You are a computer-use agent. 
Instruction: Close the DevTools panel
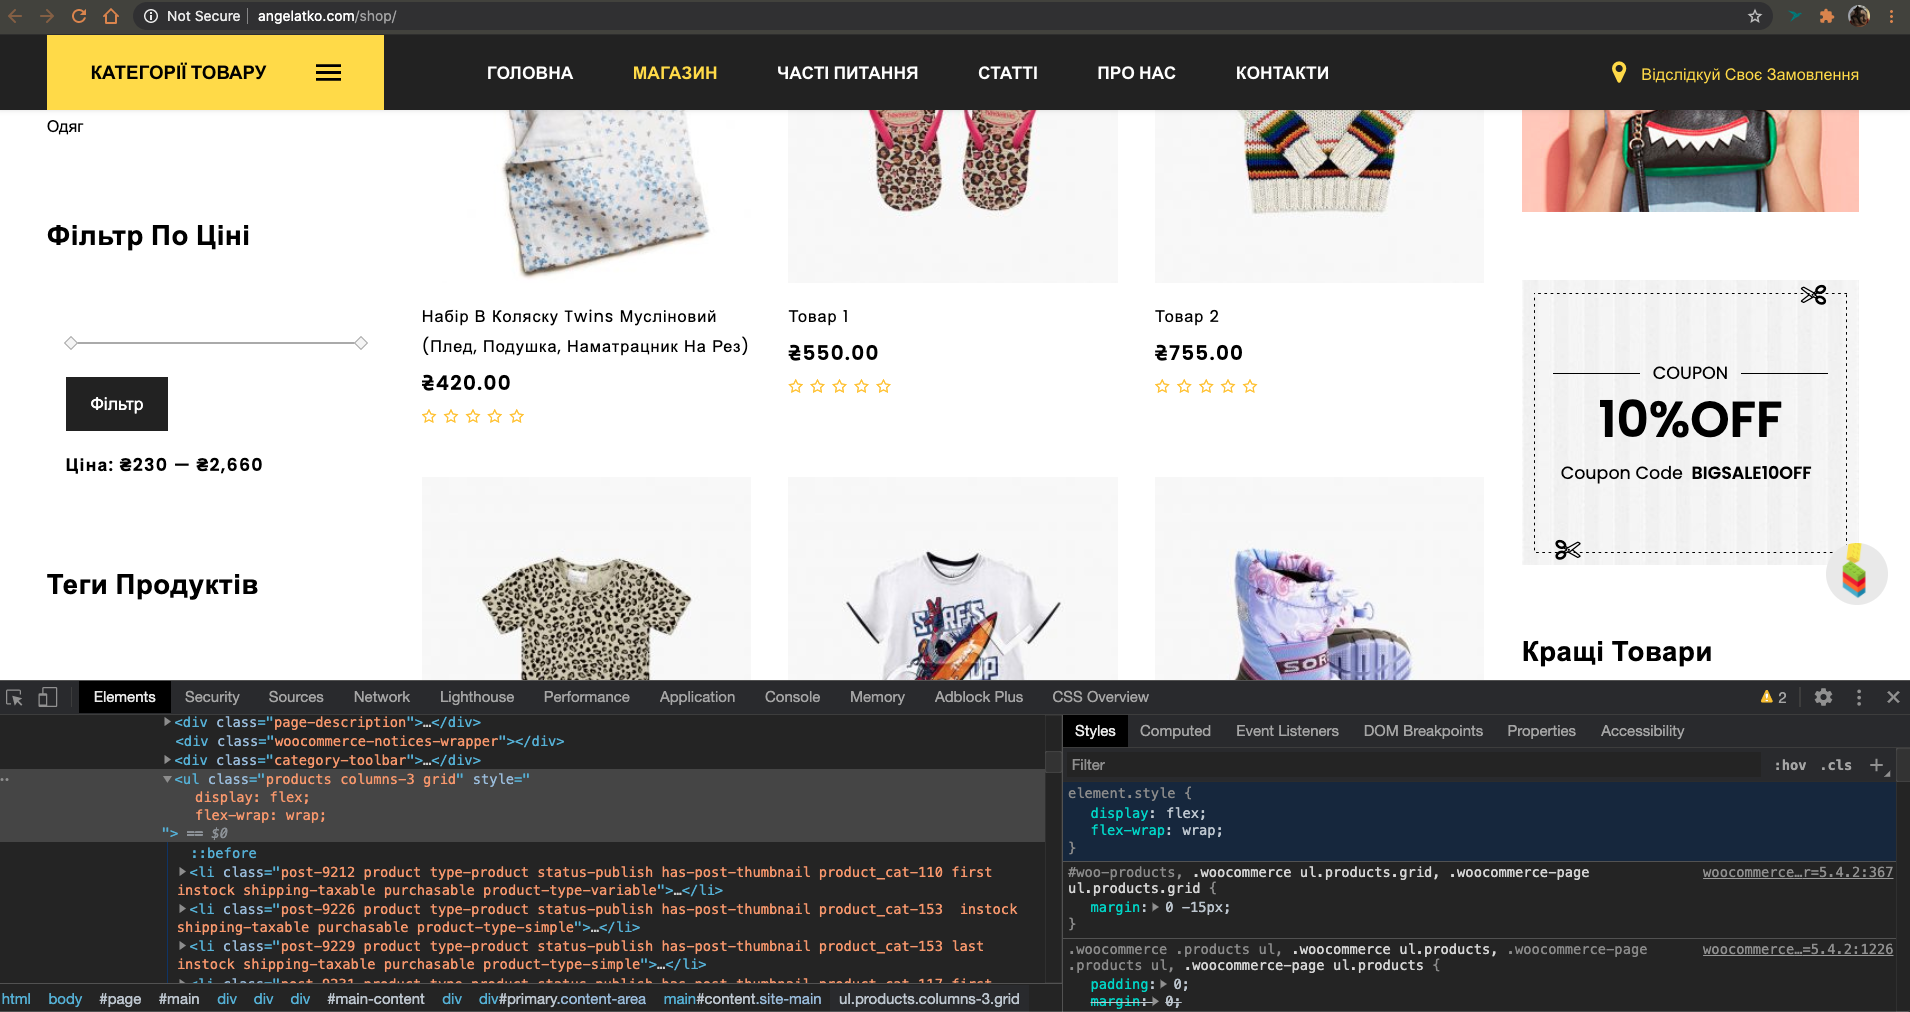[1893, 697]
